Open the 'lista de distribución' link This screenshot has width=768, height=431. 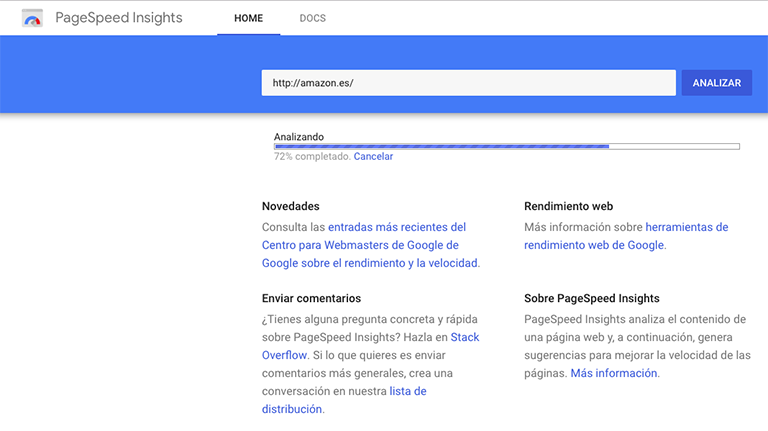408,391
